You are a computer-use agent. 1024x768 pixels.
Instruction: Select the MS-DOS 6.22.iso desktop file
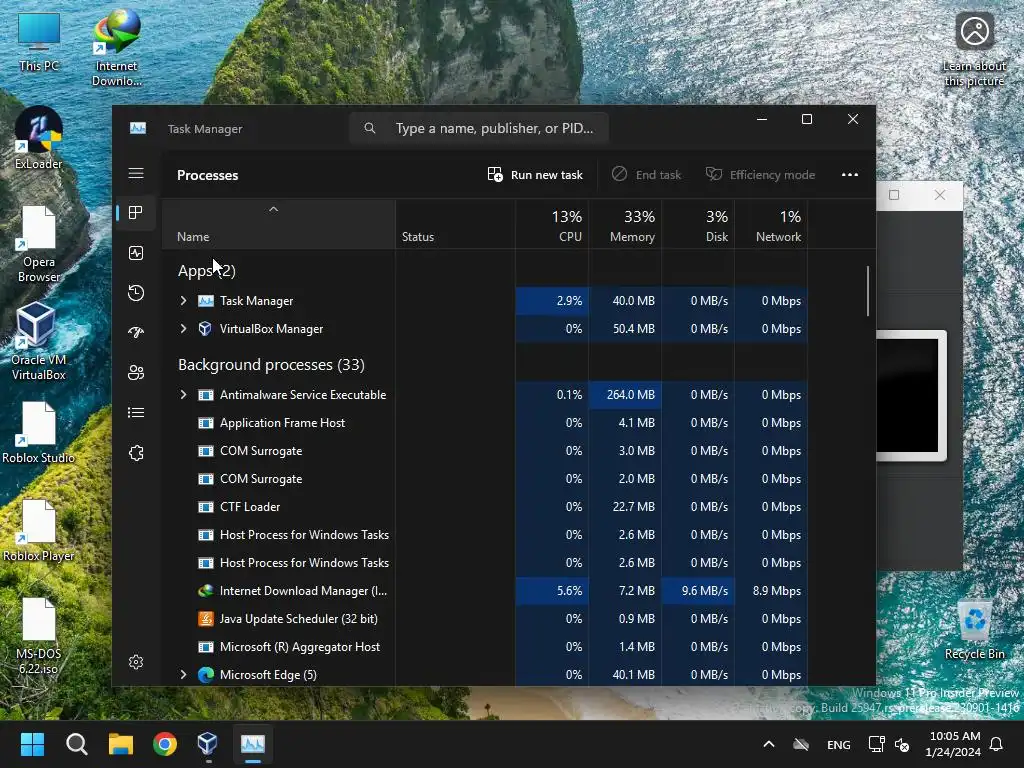(39, 635)
